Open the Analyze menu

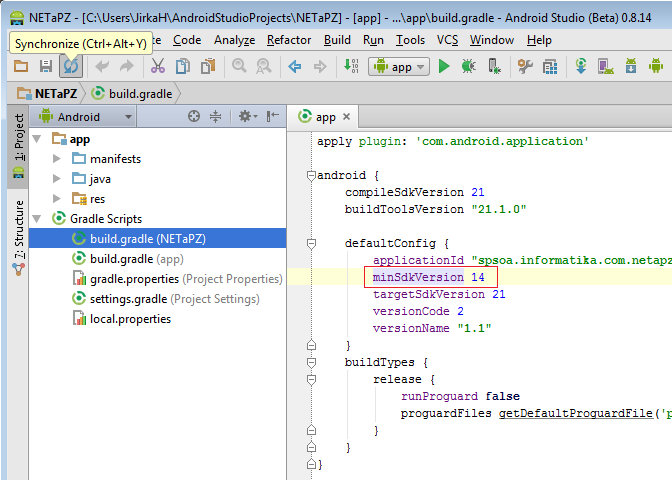(234, 40)
